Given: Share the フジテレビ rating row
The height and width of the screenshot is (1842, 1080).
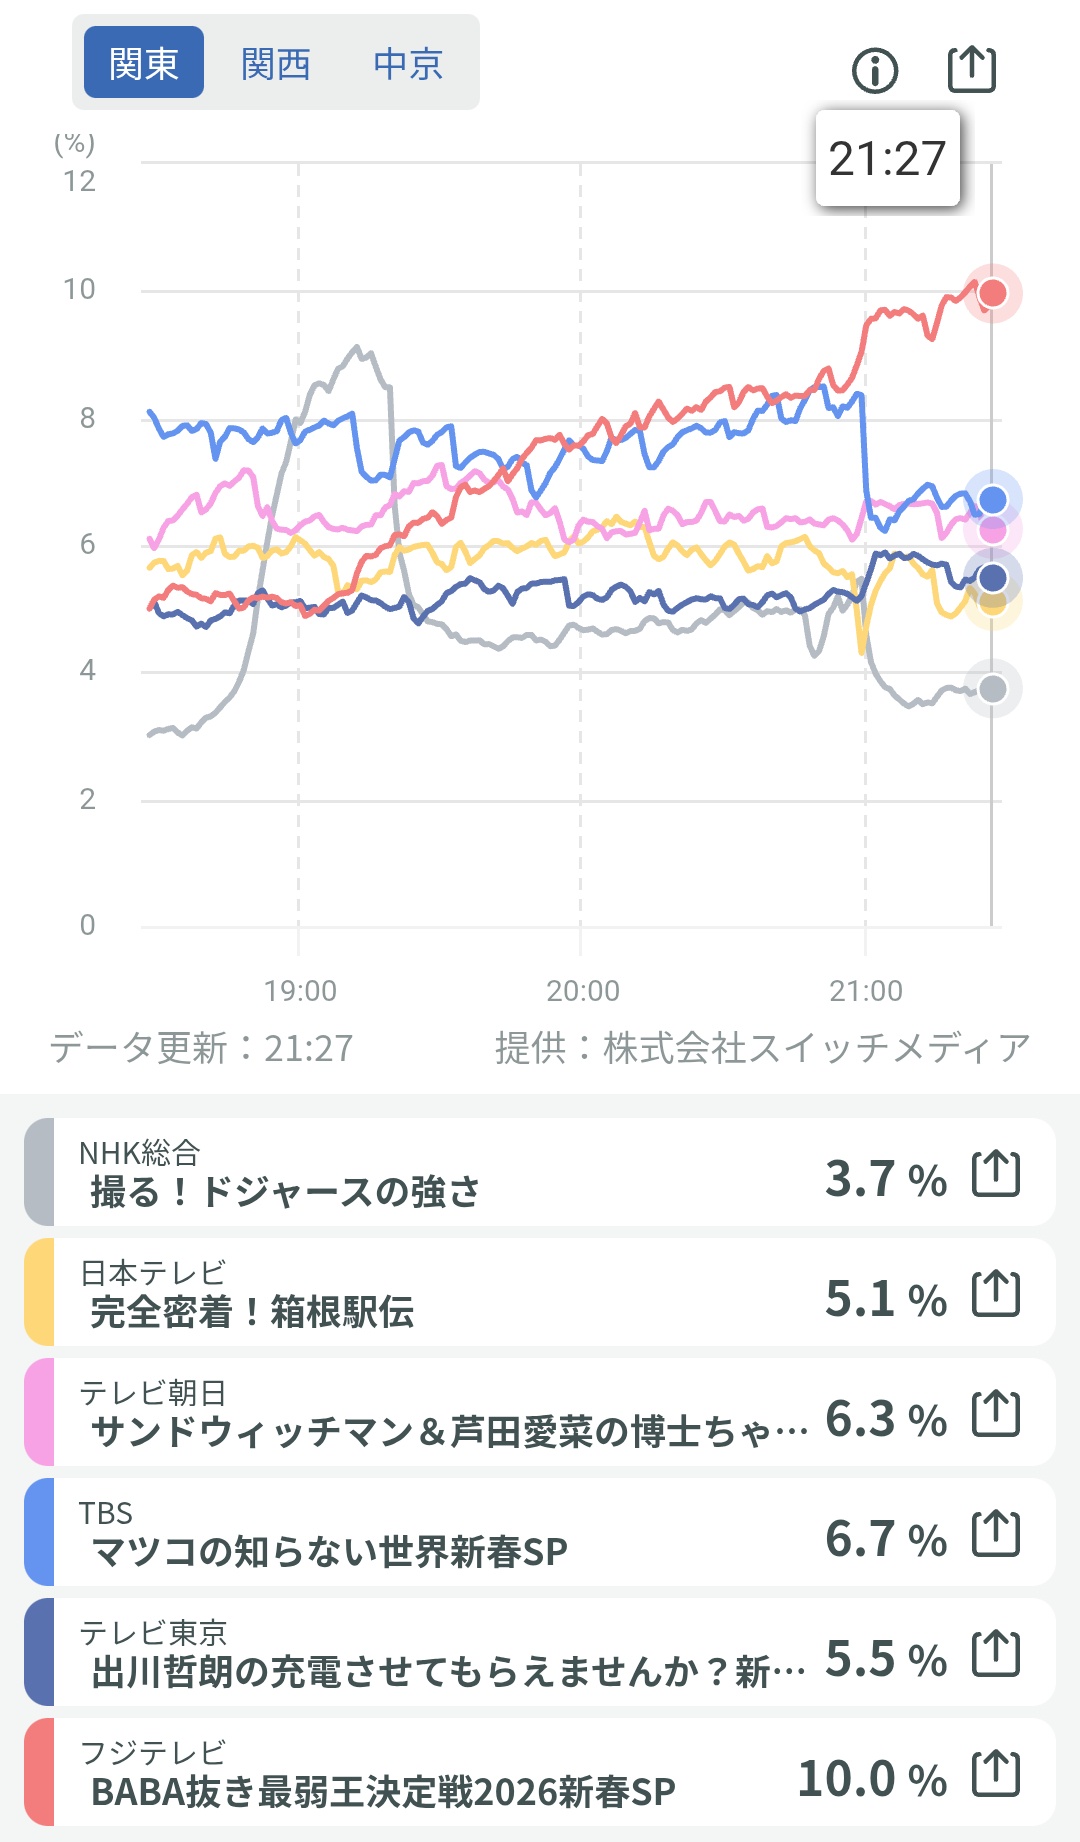Looking at the screenshot, I should click(x=996, y=1773).
